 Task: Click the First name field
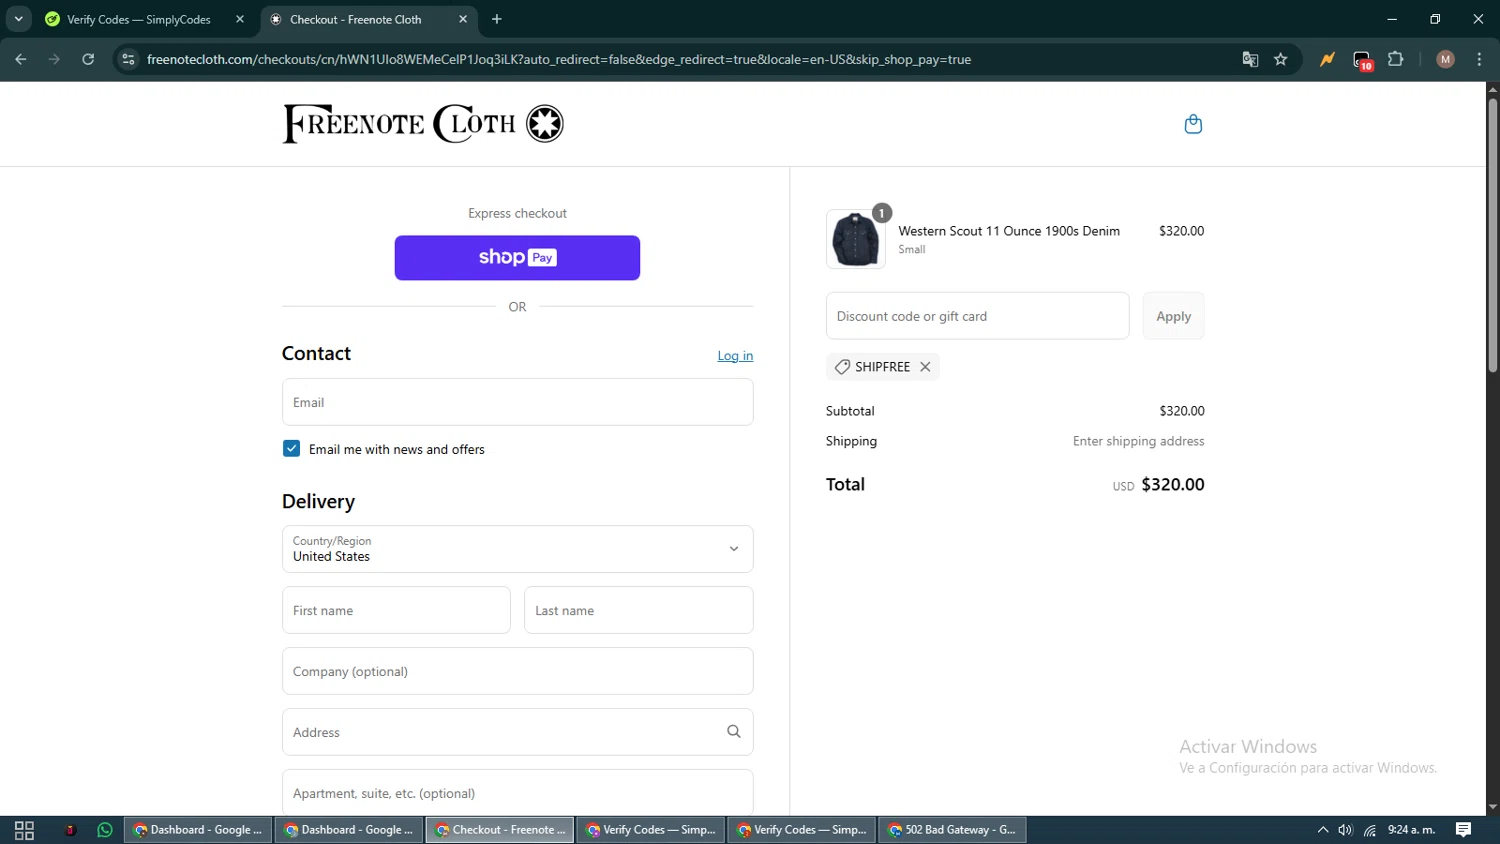click(x=396, y=610)
